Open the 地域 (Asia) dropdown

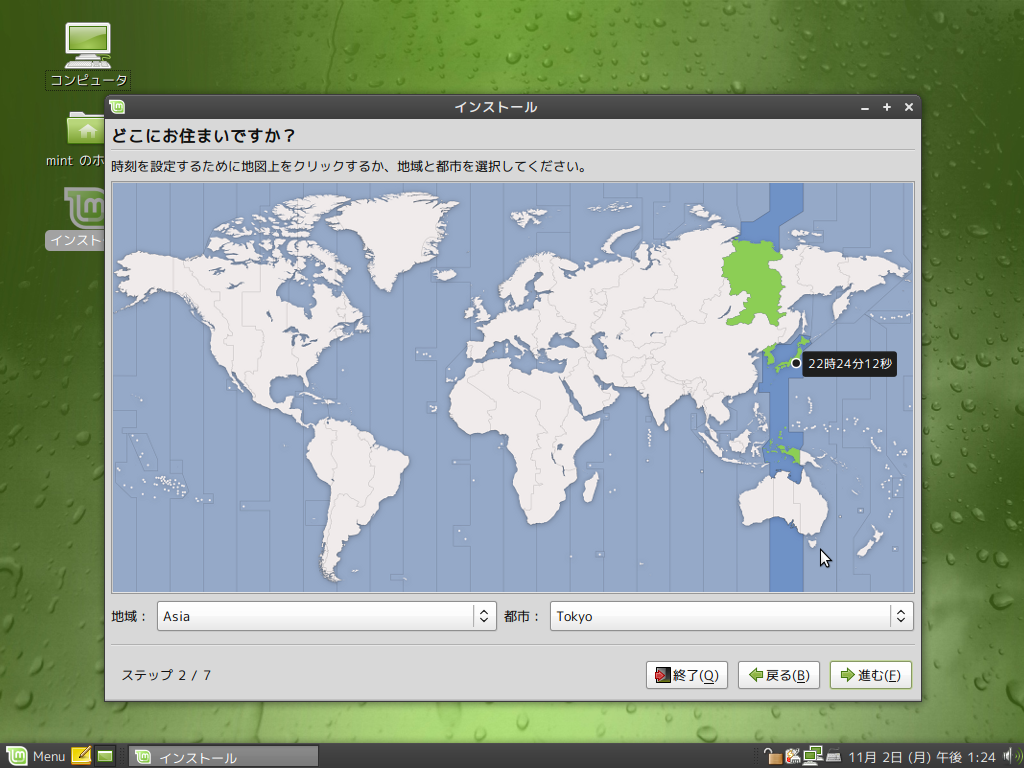tap(327, 616)
